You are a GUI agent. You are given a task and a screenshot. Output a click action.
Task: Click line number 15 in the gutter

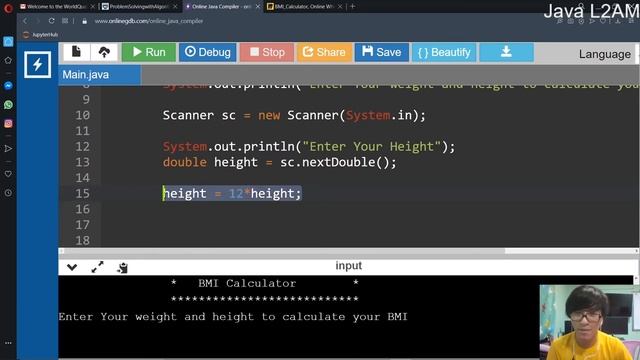tap(82, 193)
